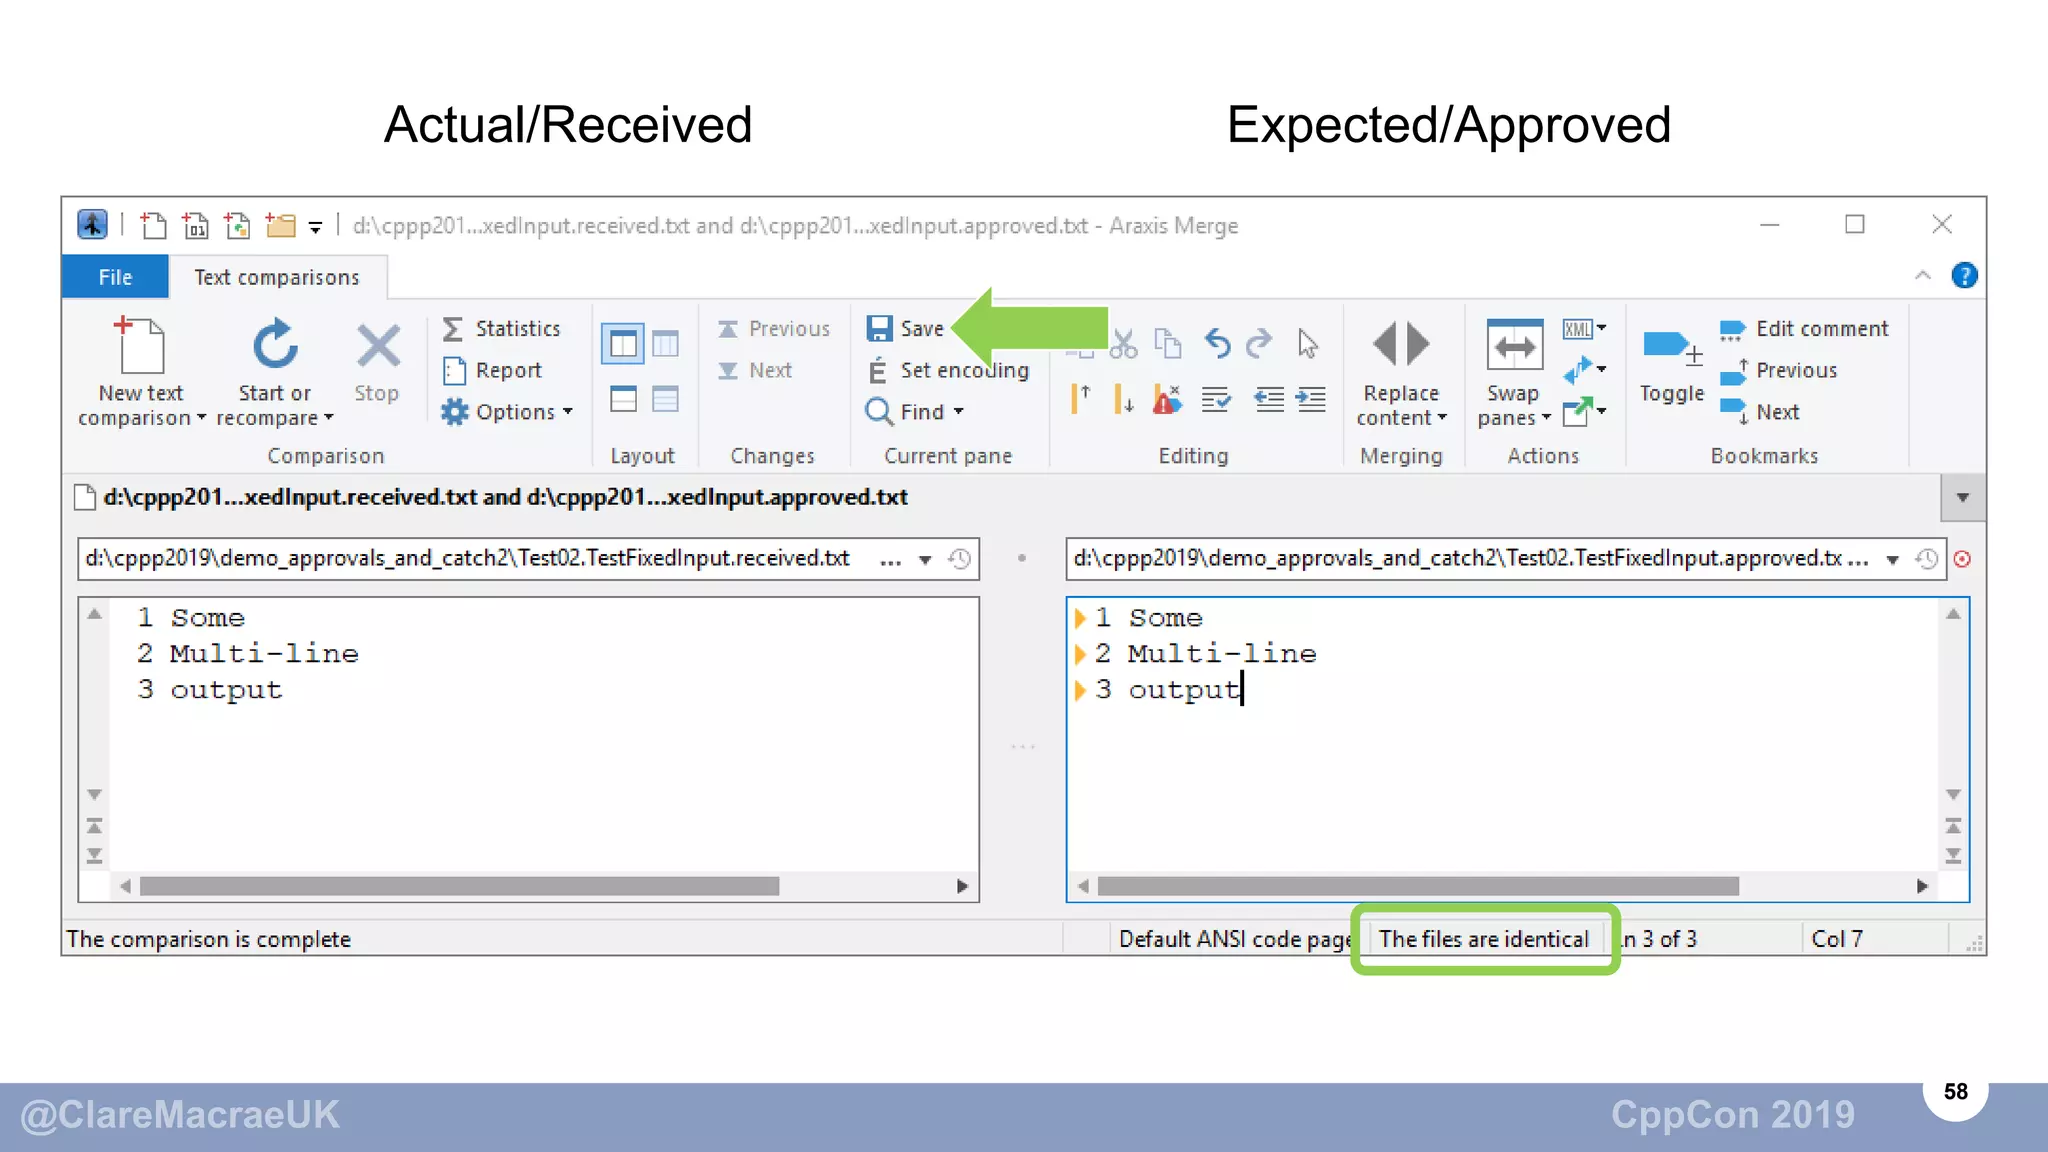Click 'The files are identical' status bar text

pos(1483,939)
